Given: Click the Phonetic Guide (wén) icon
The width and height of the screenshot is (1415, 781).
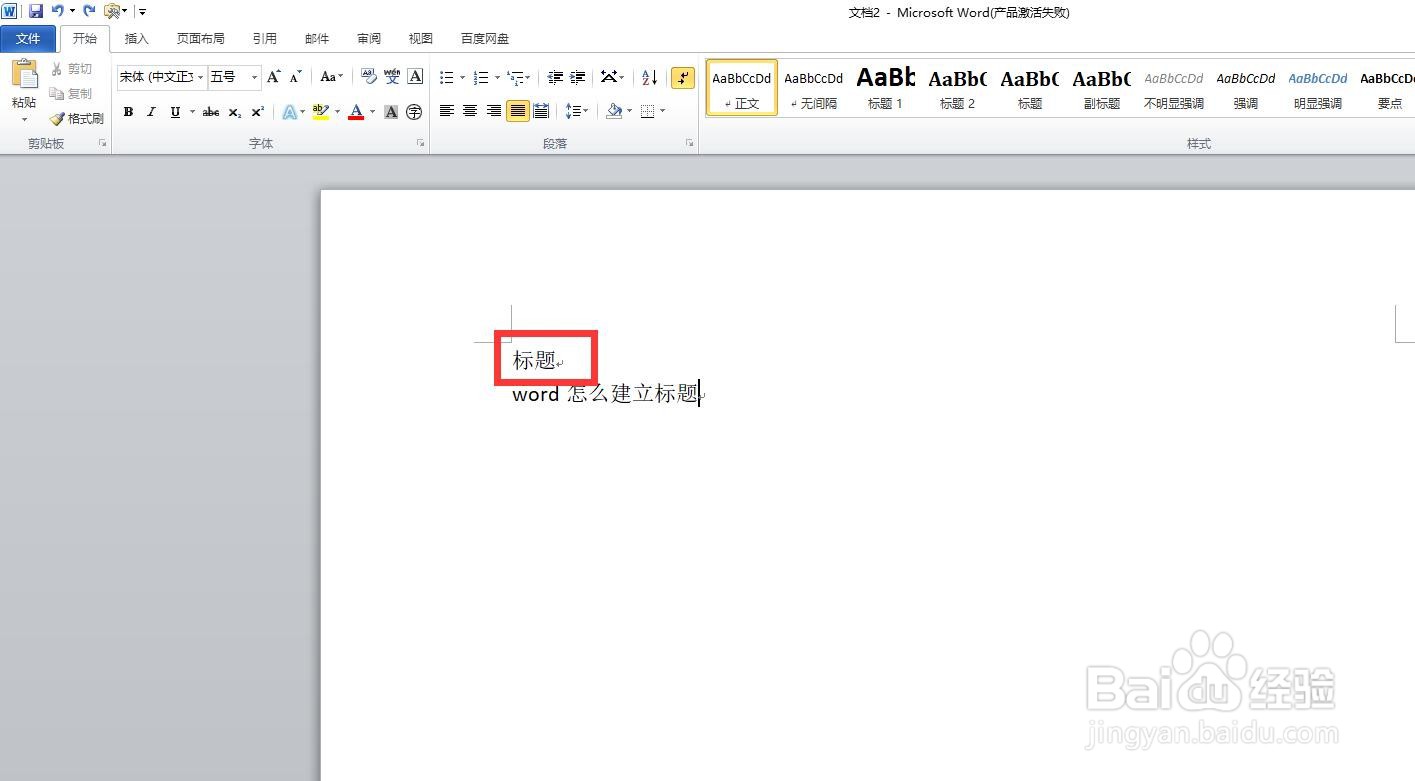Looking at the screenshot, I should (x=392, y=77).
